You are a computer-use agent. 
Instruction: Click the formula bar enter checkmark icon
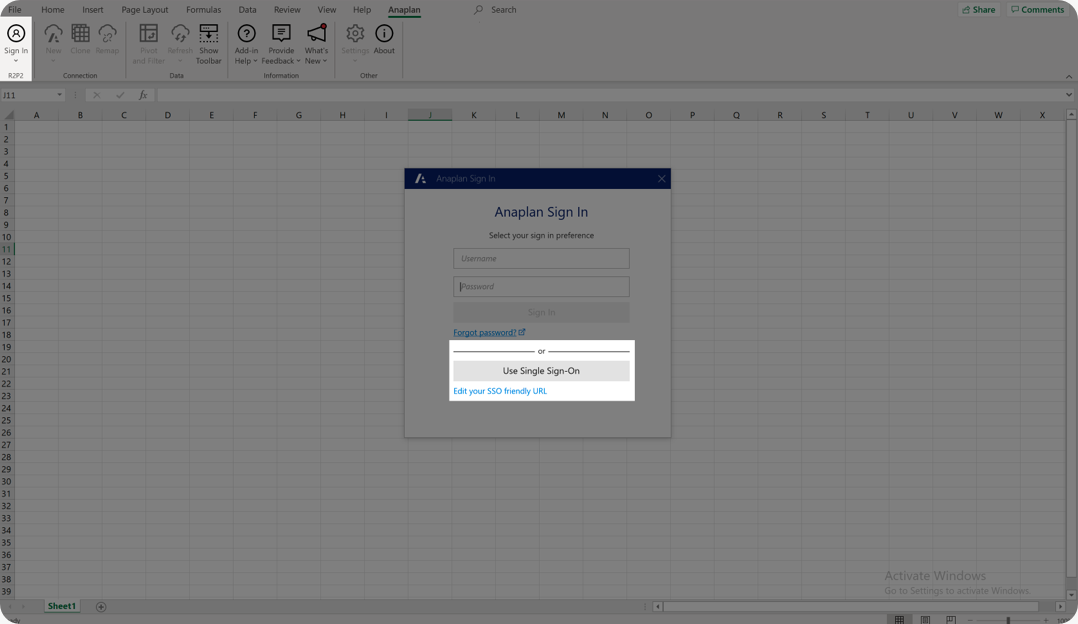120,95
